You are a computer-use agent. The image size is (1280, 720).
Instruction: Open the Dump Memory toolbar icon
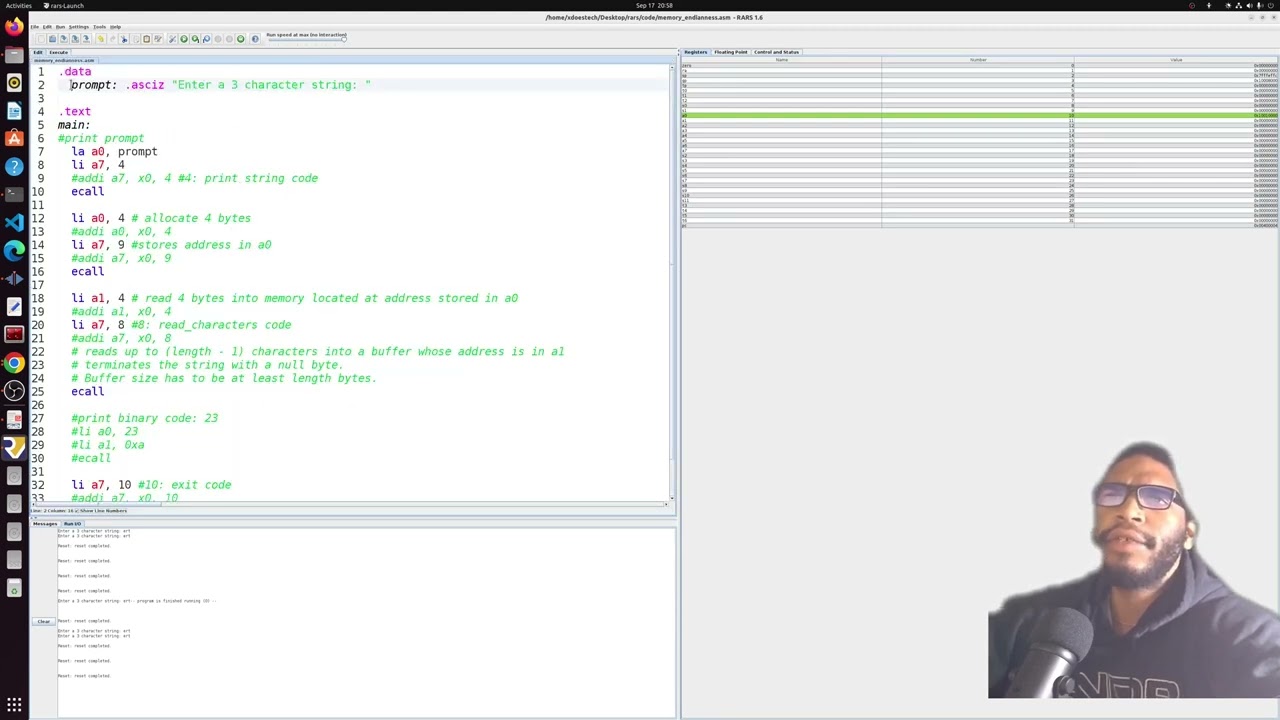[x=86, y=39]
